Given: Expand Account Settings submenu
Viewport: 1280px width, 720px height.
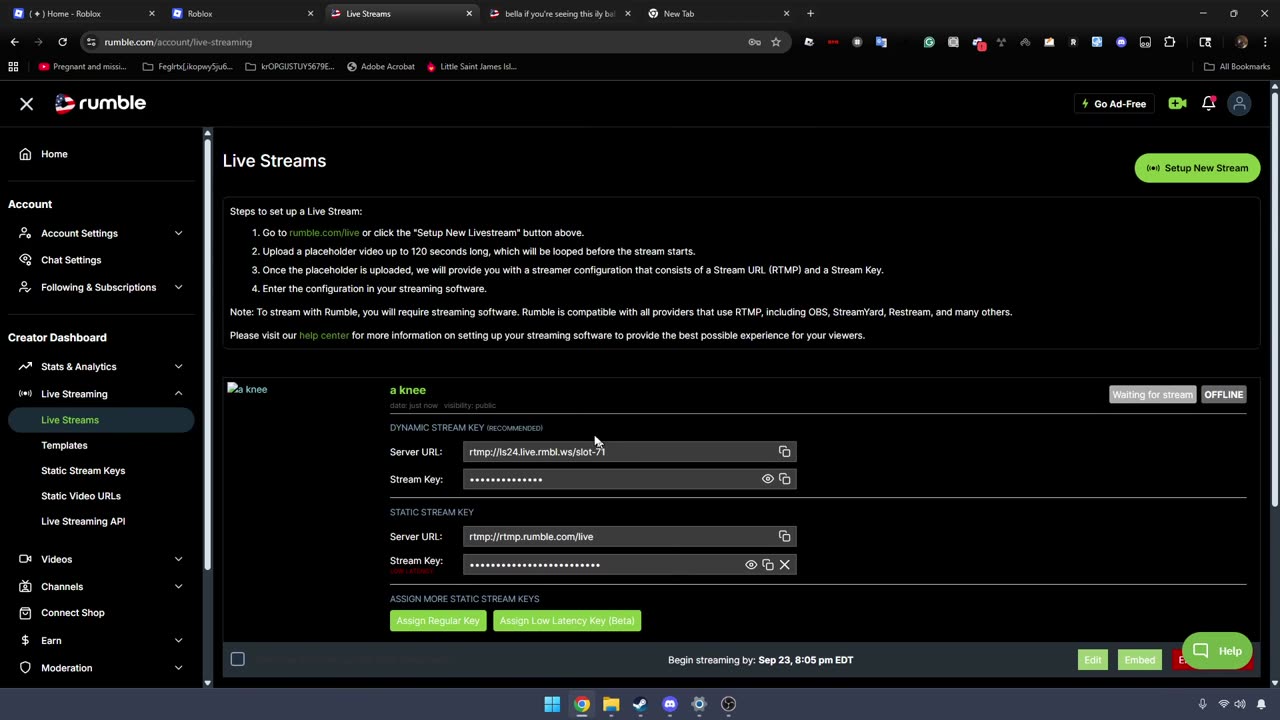Looking at the screenshot, I should [x=178, y=233].
